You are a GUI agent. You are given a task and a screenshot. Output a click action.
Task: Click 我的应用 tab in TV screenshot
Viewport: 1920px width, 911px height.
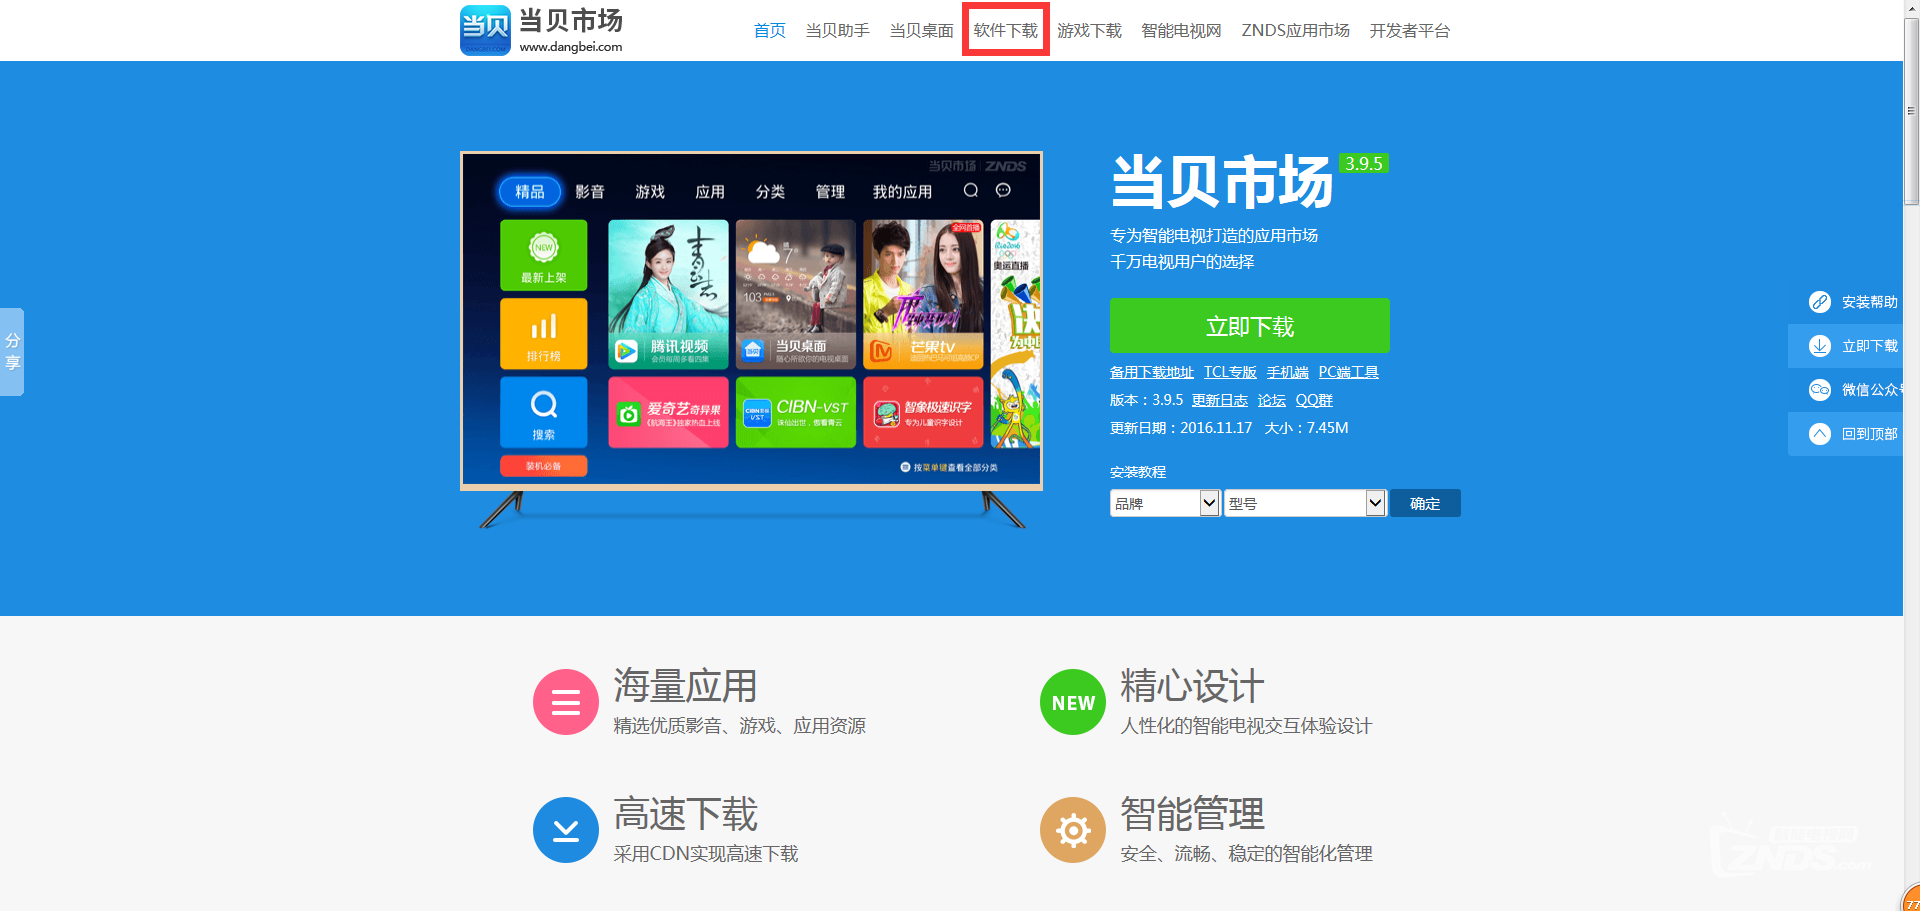[x=902, y=192]
